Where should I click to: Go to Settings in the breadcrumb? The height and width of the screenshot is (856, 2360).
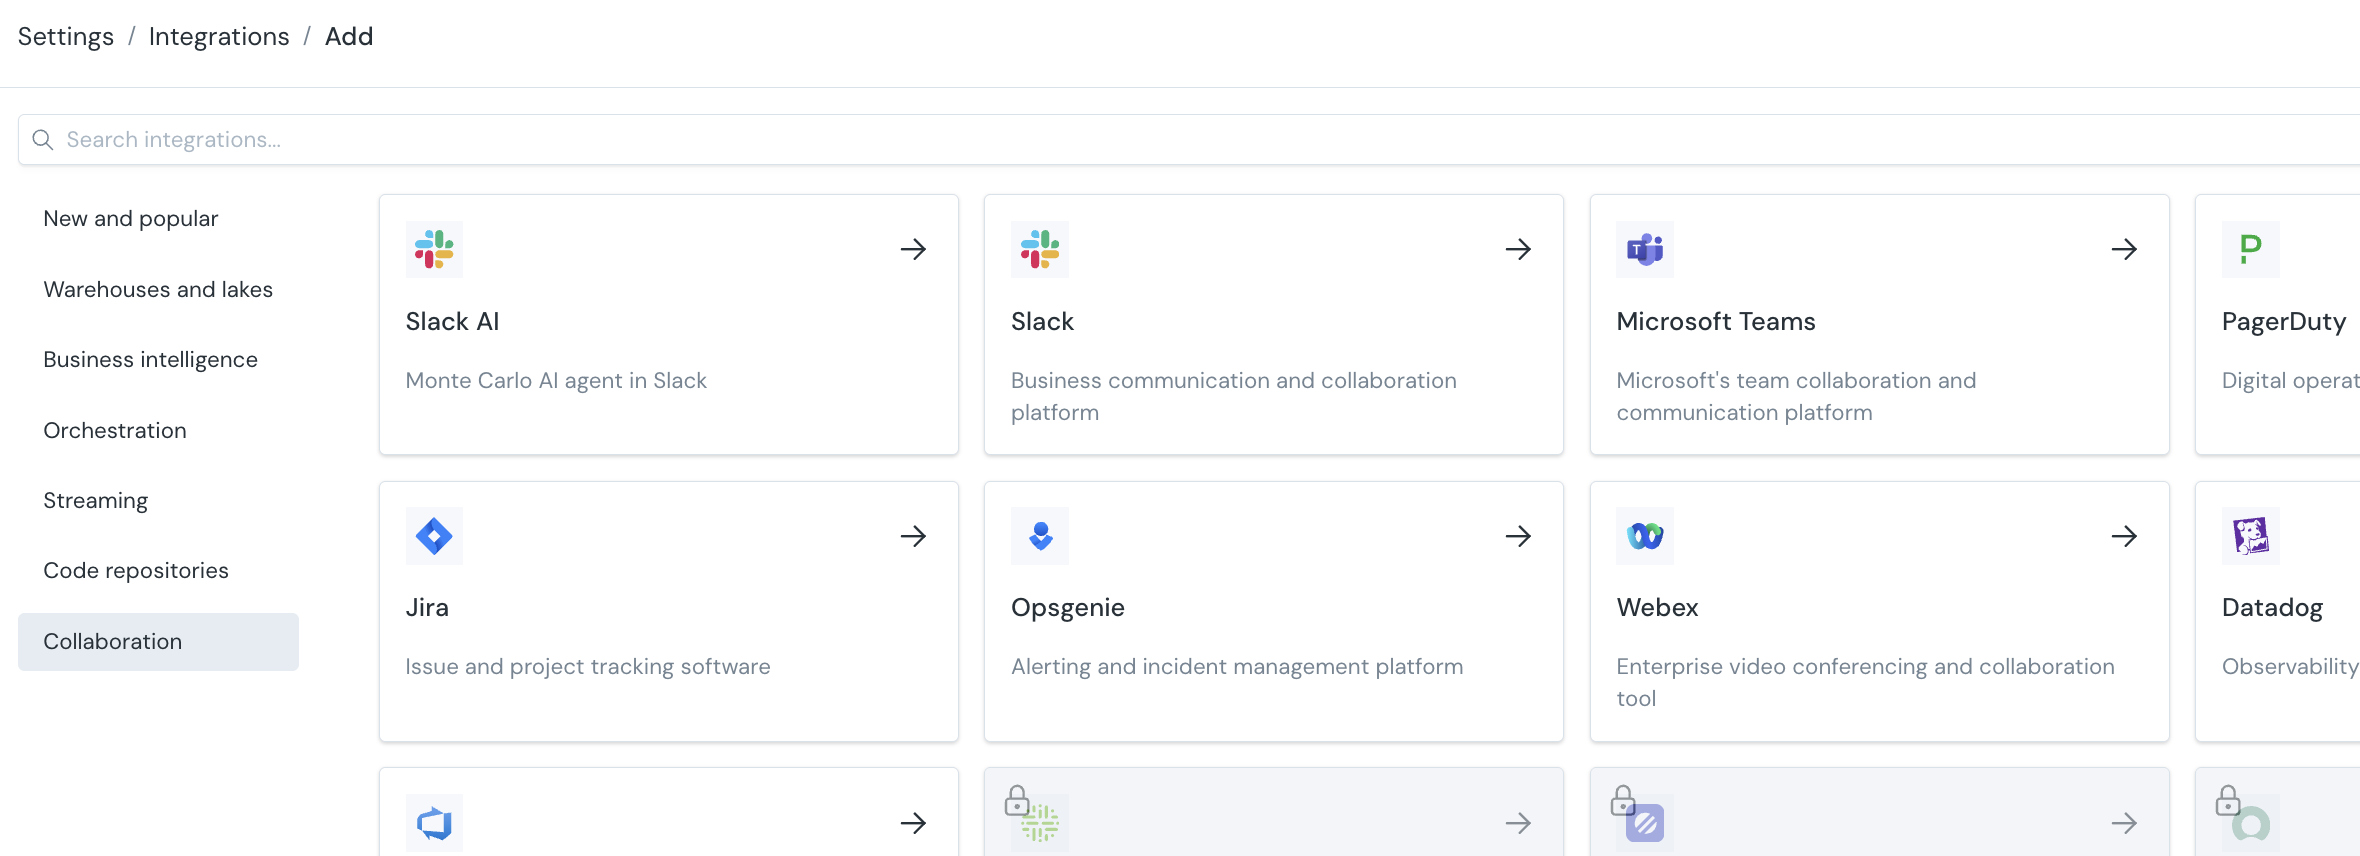click(x=66, y=37)
